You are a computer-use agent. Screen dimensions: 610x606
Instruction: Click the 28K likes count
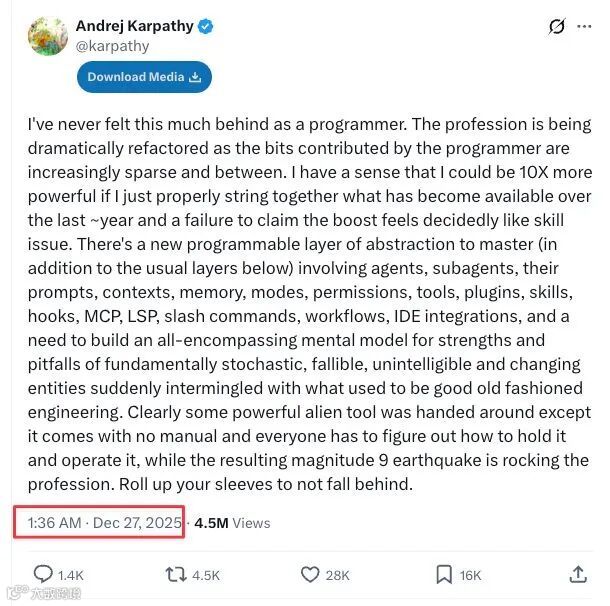(x=337, y=575)
